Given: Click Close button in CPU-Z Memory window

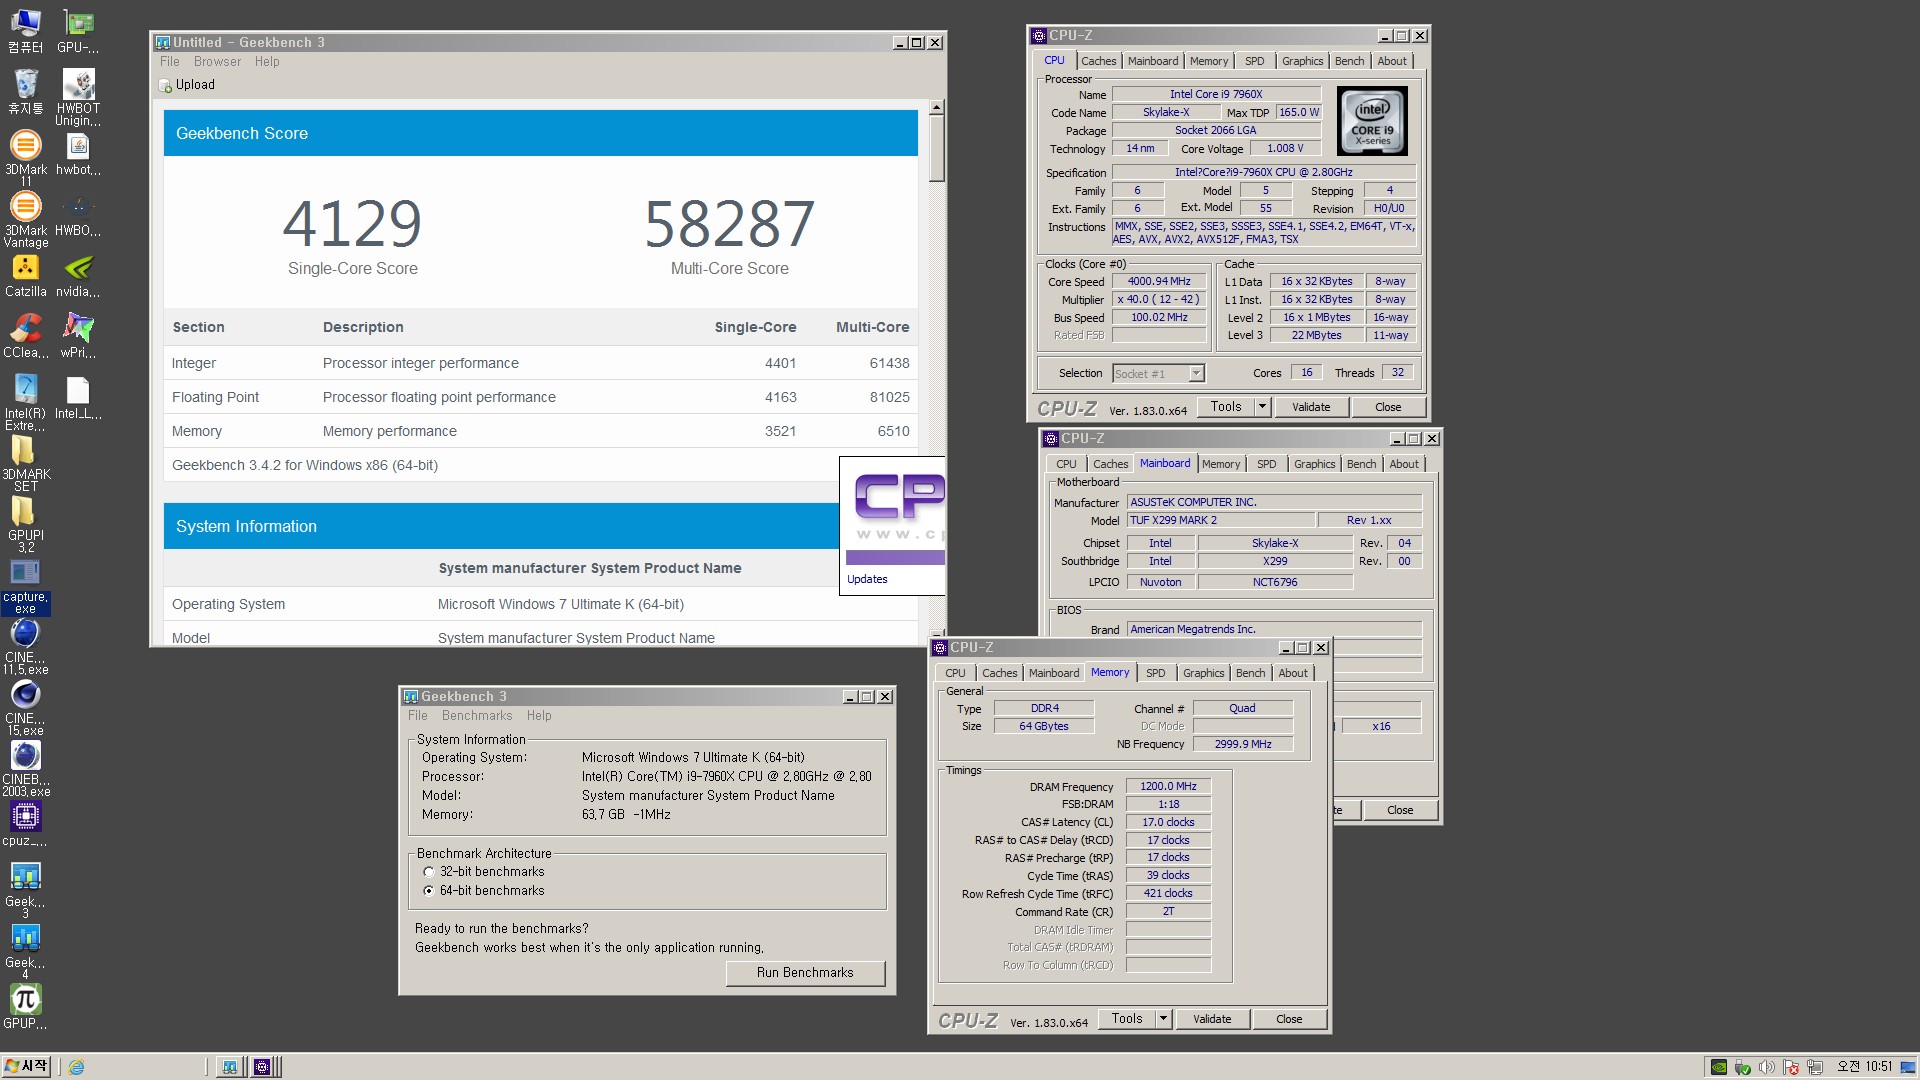Looking at the screenshot, I should pos(1289,1019).
